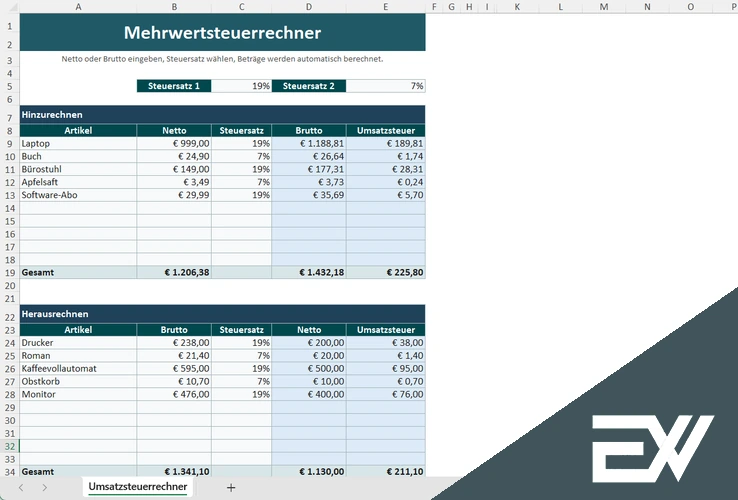Click the Mehrwertsteuerrechner title cell
This screenshot has height=500, width=738.
coord(223,32)
